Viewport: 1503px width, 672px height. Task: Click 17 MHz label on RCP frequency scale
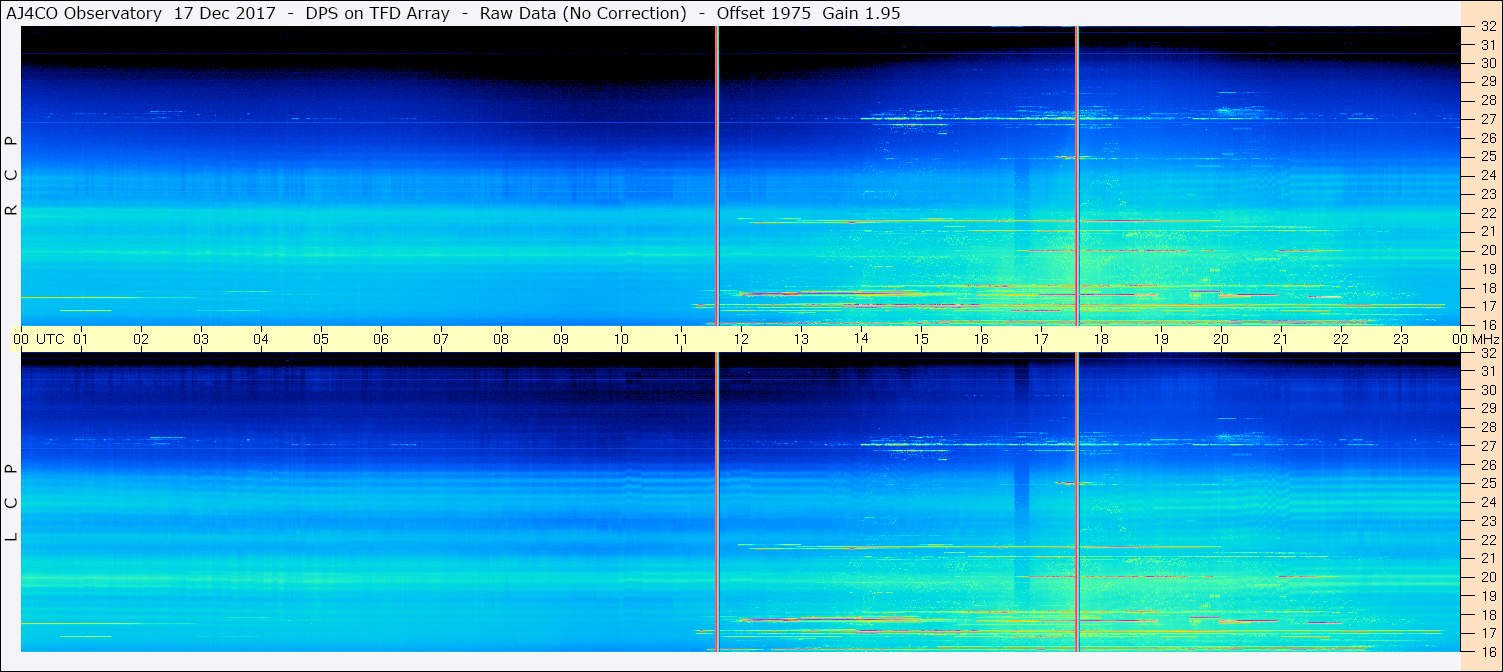pos(1488,306)
